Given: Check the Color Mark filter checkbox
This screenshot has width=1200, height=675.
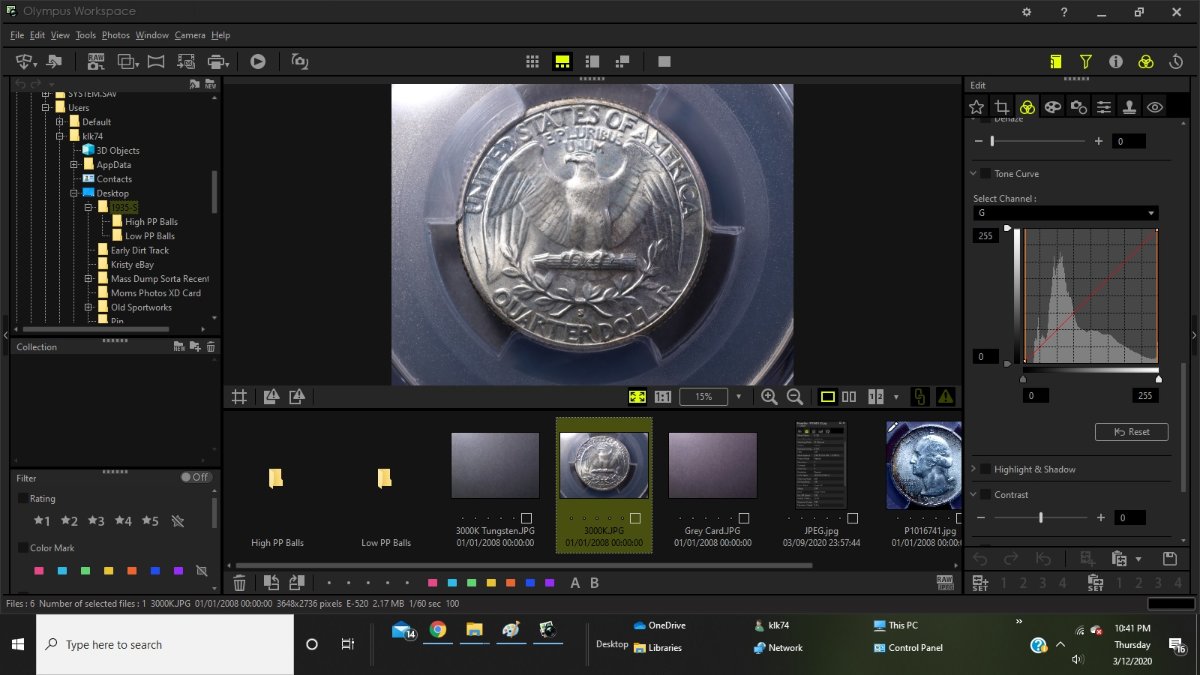Looking at the screenshot, I should tap(23, 547).
